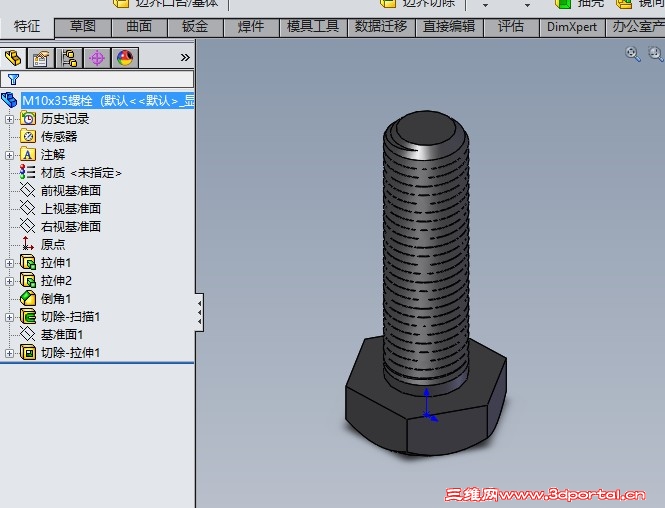Image resolution: width=665 pixels, height=508 pixels.
Task: Expand the 拉伸2 extrude feature
Action: coord(9,281)
